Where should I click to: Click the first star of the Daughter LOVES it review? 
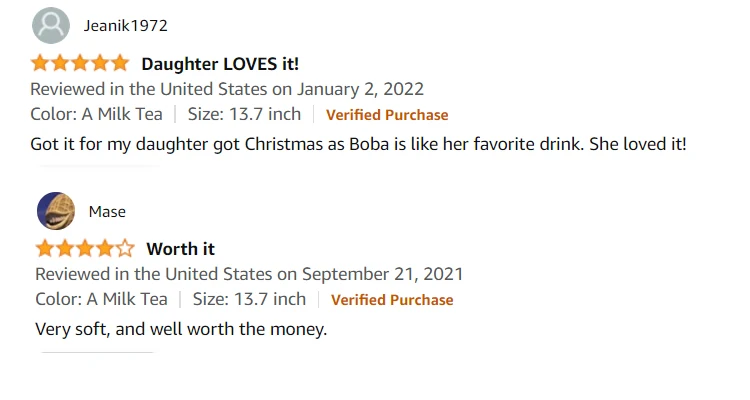point(40,63)
